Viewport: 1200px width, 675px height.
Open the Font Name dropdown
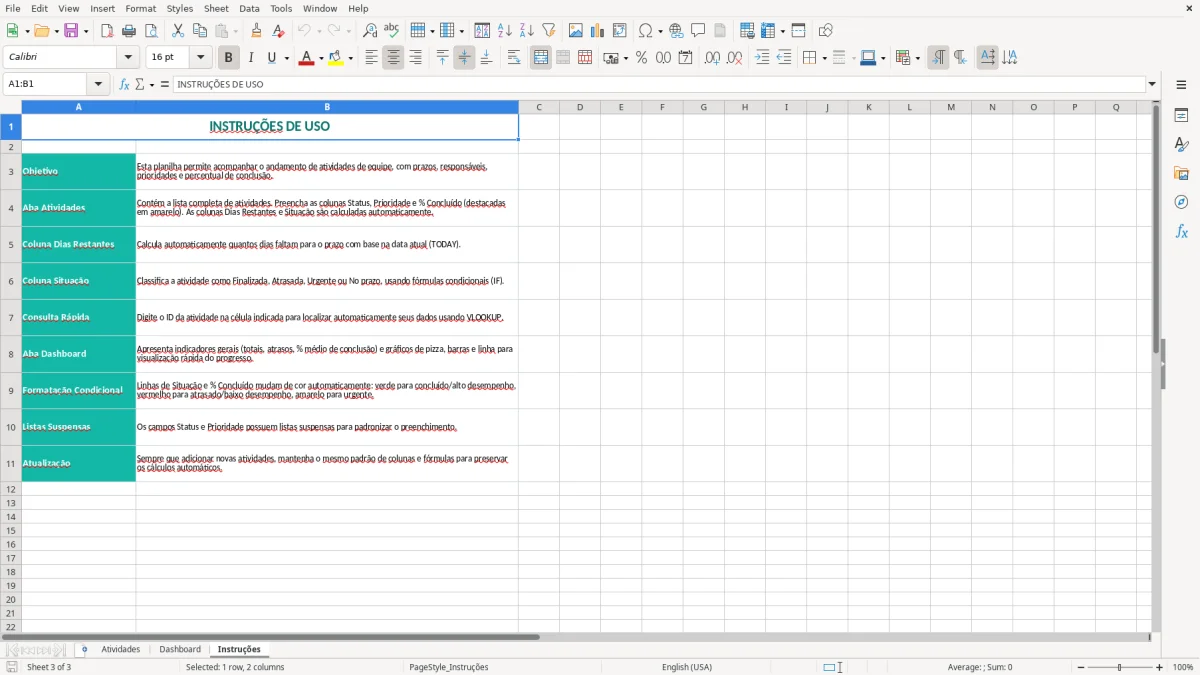click(x=128, y=58)
